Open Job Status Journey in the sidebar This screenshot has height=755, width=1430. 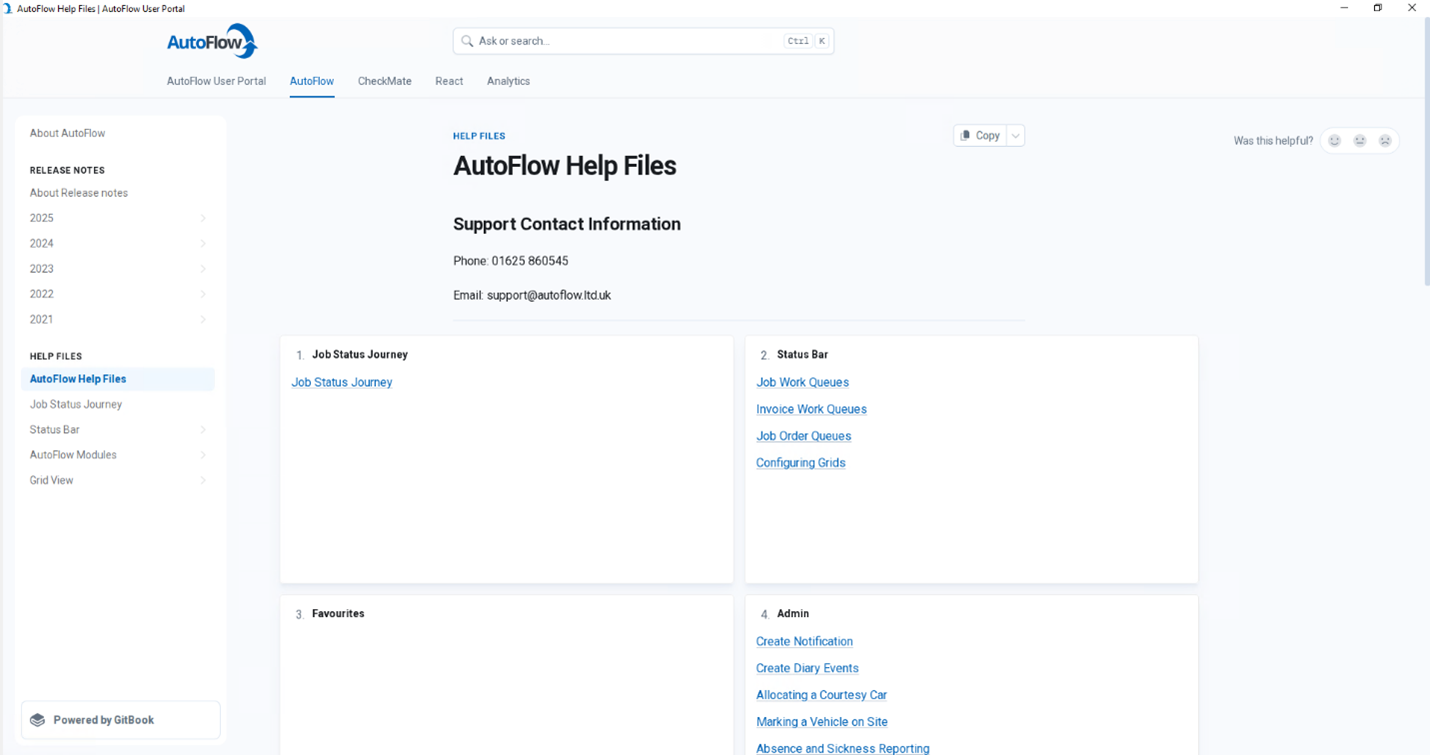[76, 404]
